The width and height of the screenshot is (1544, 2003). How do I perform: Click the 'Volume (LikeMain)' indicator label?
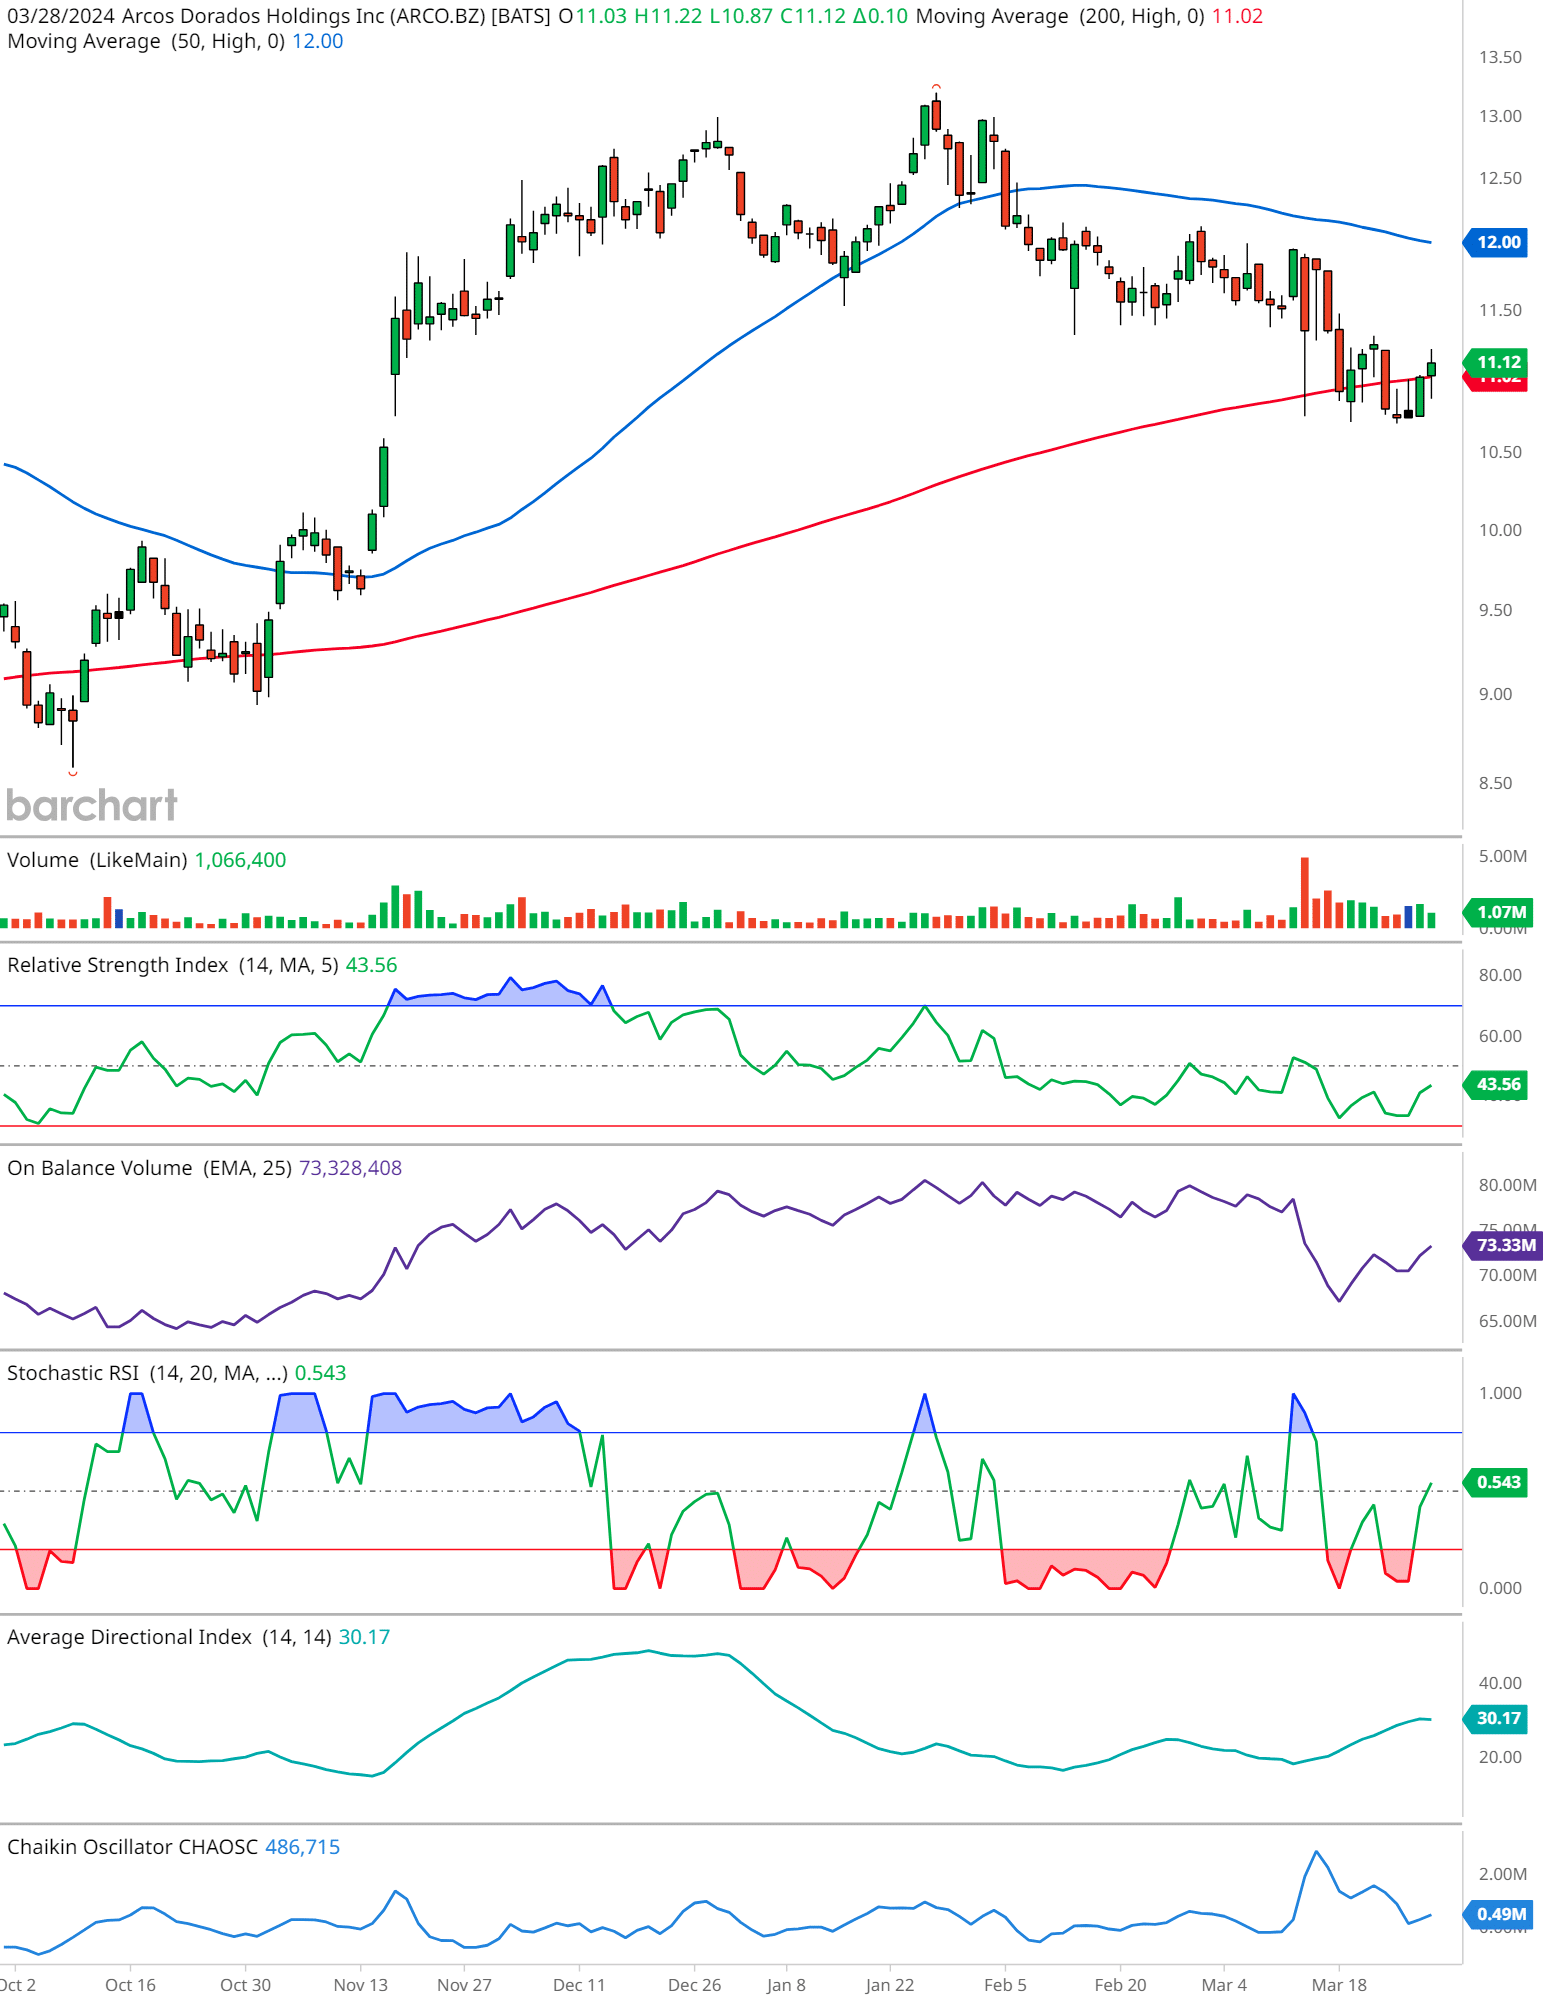(97, 860)
